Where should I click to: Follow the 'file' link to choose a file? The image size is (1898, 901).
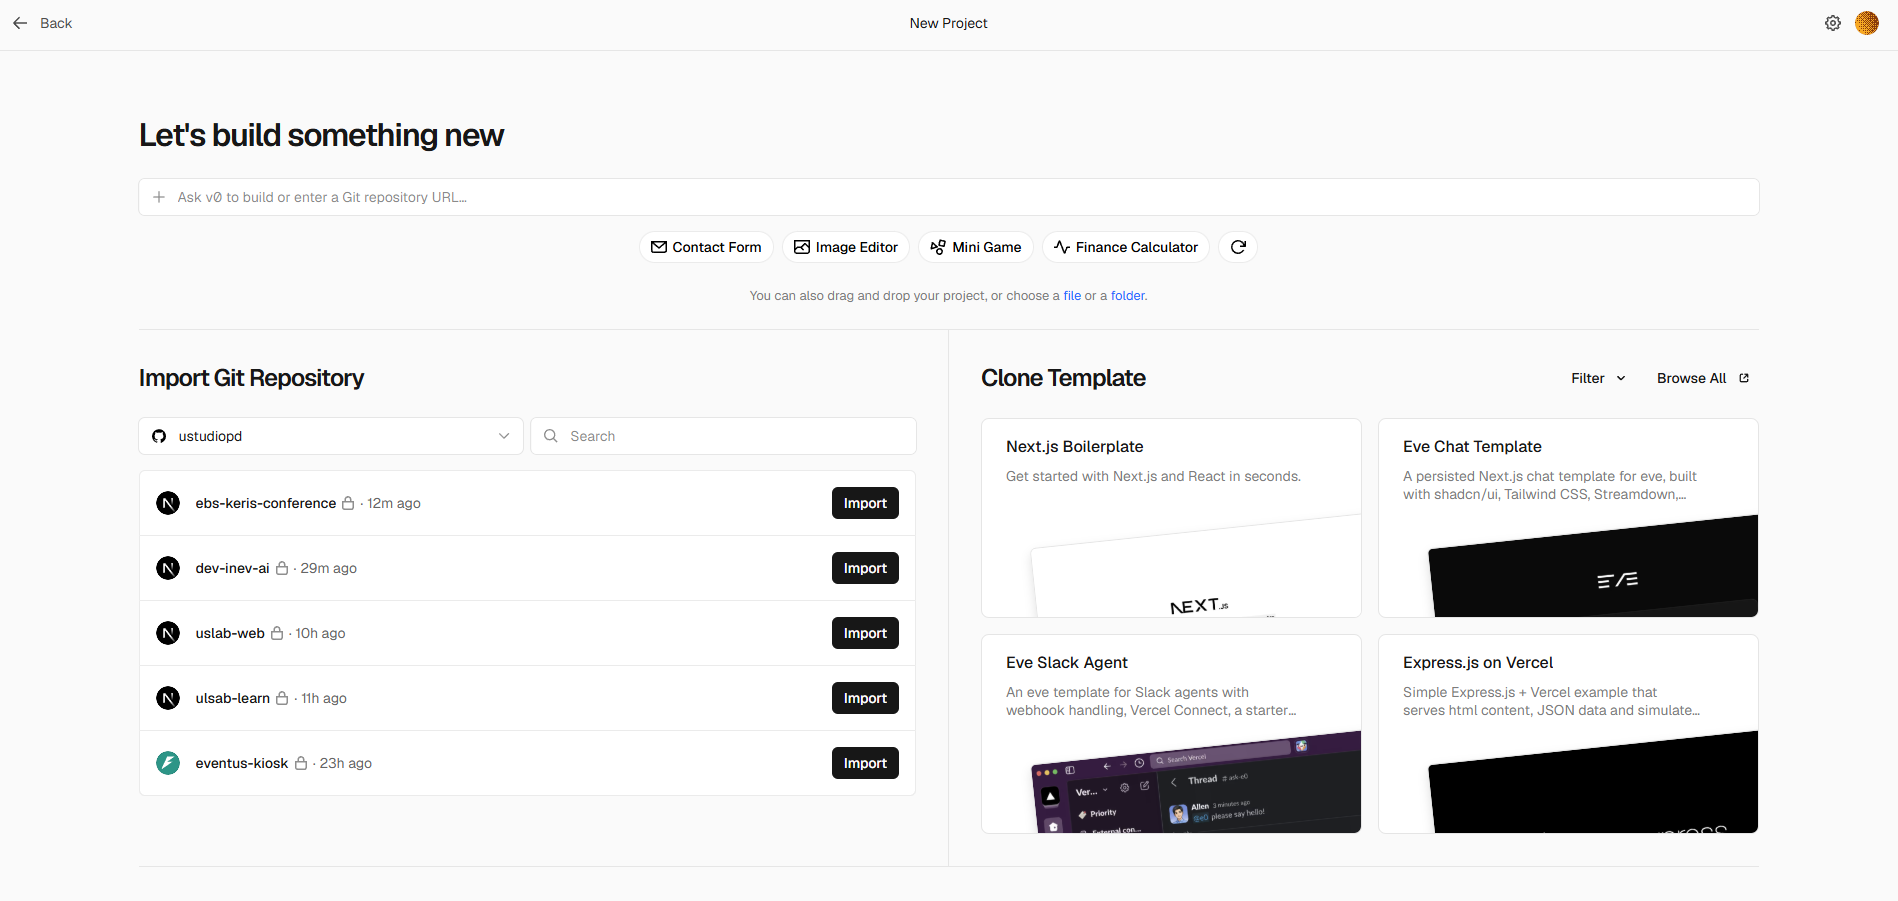1072,296
